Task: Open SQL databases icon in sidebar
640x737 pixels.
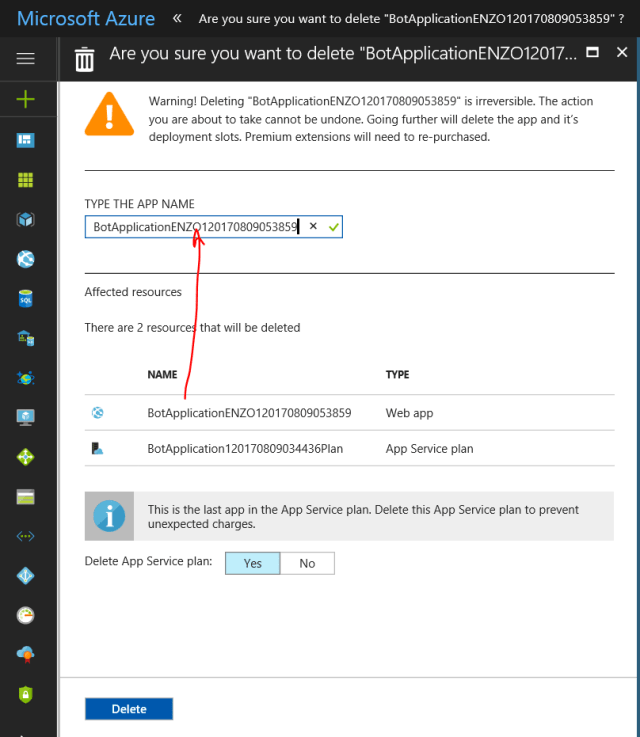Action: coord(25,298)
